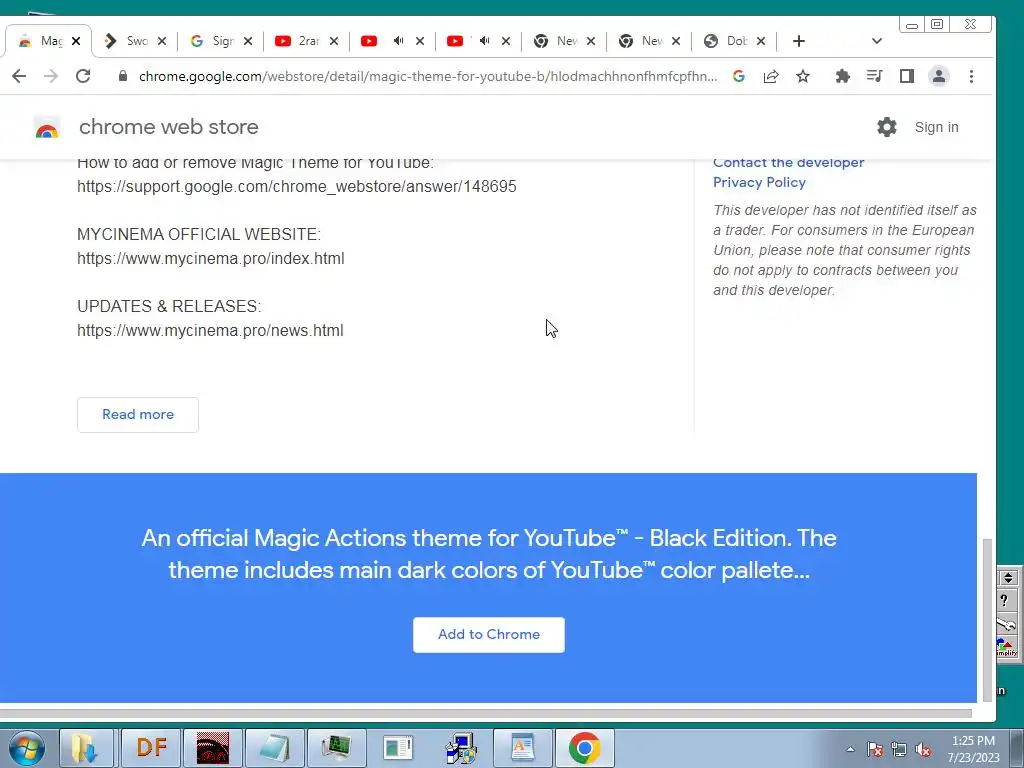Click the Google icon in address bar
This screenshot has height=768, width=1024.
tap(739, 76)
